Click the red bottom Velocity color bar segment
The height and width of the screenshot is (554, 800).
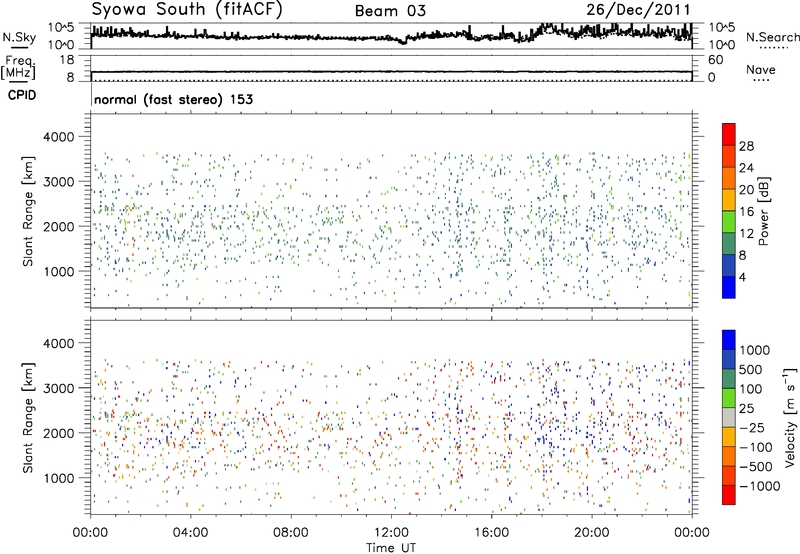[729, 495]
